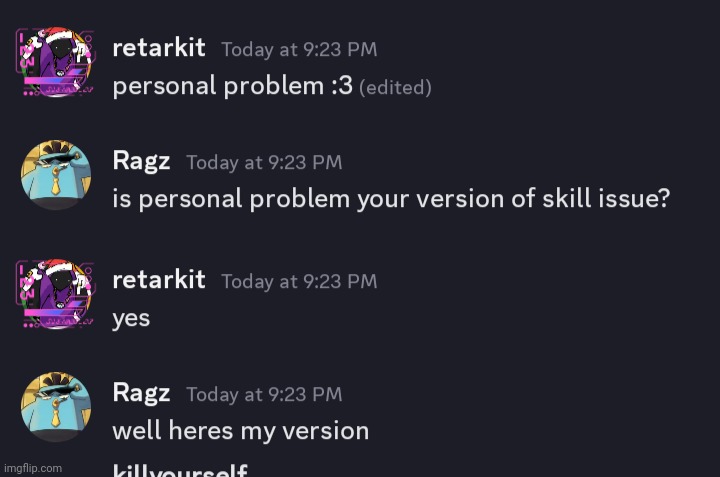Click the partially visible bottom message line
Viewport: 720px width, 477px height.
click(180, 470)
